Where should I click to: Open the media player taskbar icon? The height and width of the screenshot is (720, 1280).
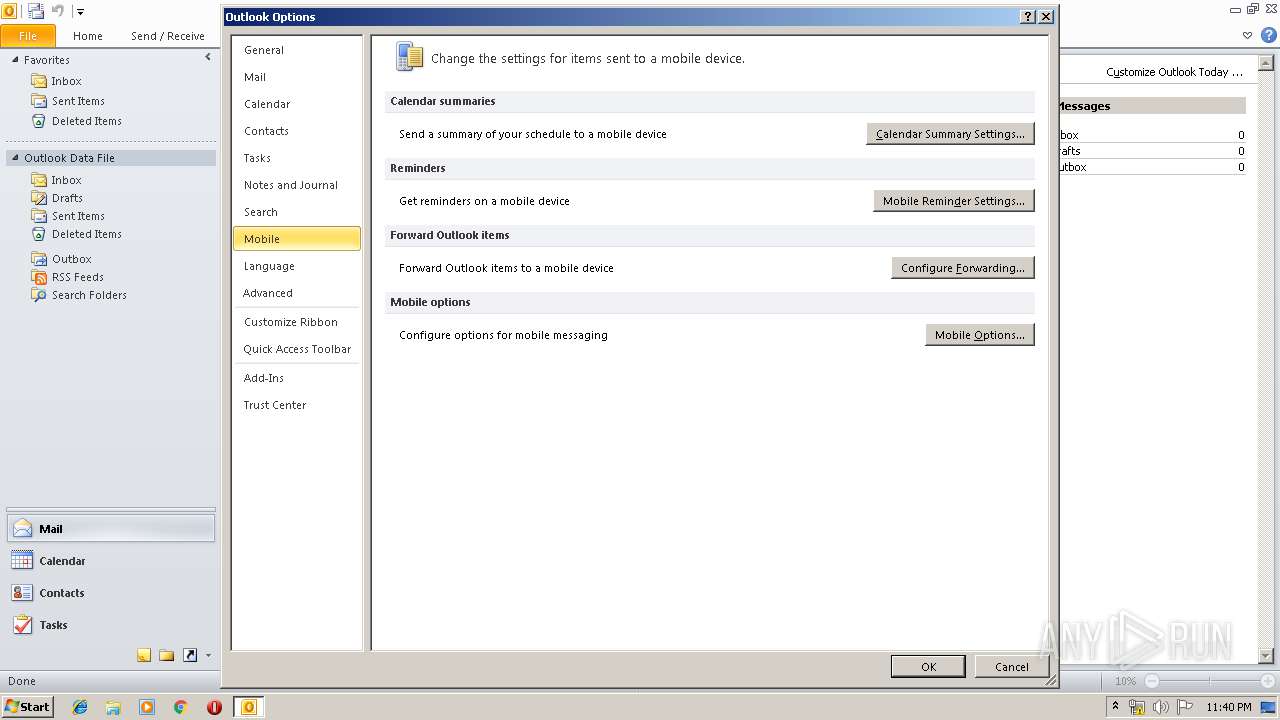pyautogui.click(x=147, y=707)
